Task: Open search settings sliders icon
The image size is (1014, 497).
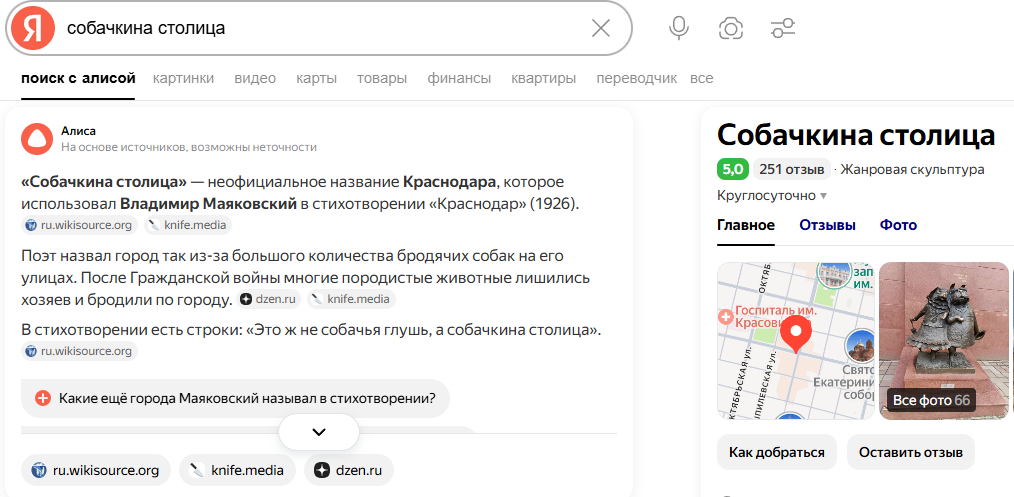Action: [x=782, y=28]
